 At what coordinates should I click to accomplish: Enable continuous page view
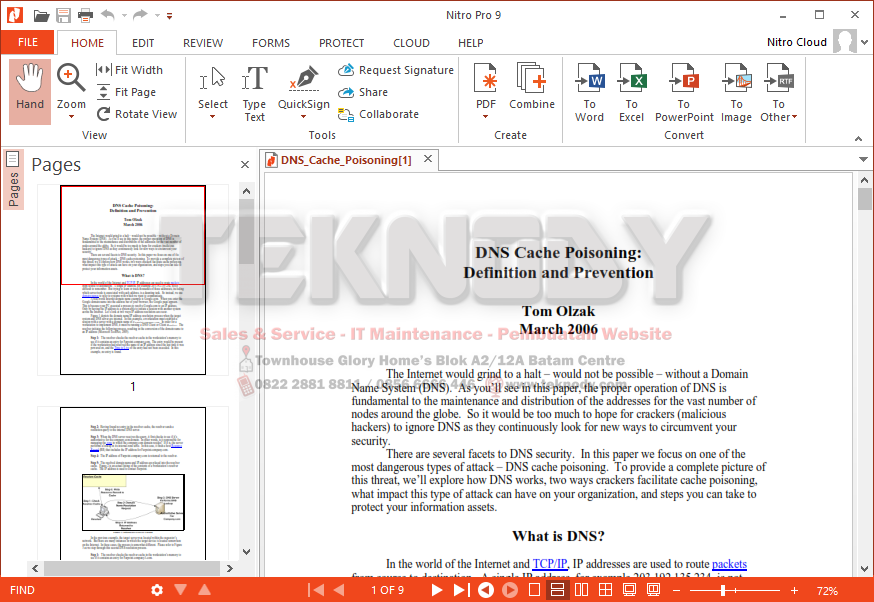point(557,590)
